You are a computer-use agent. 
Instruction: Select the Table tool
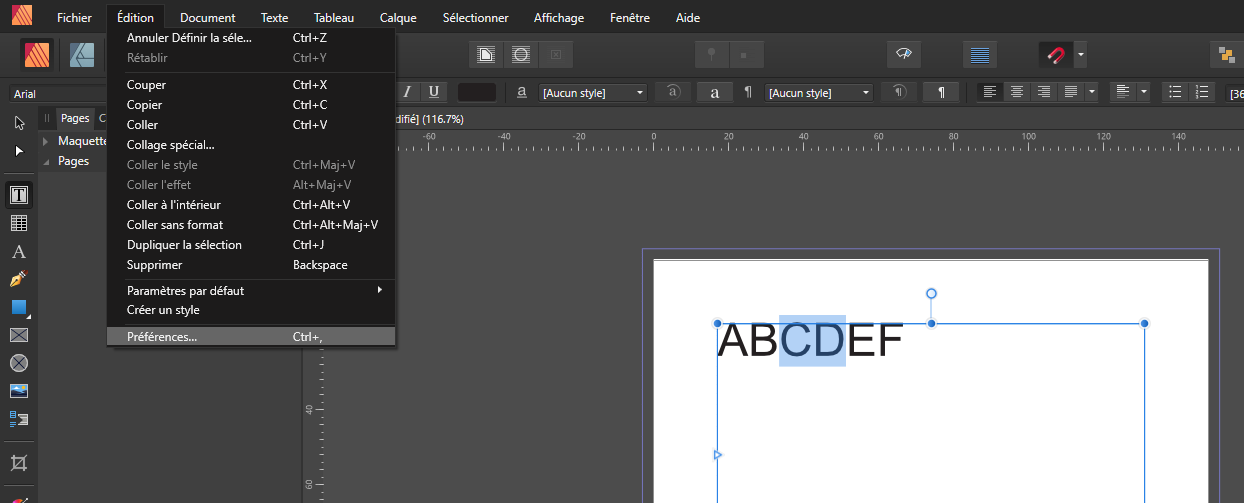(x=19, y=223)
